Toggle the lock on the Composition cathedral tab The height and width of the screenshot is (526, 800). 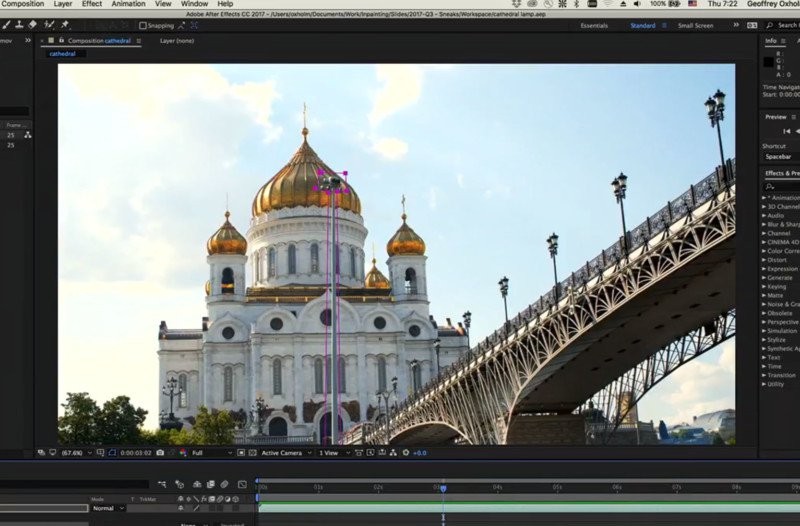(61, 40)
